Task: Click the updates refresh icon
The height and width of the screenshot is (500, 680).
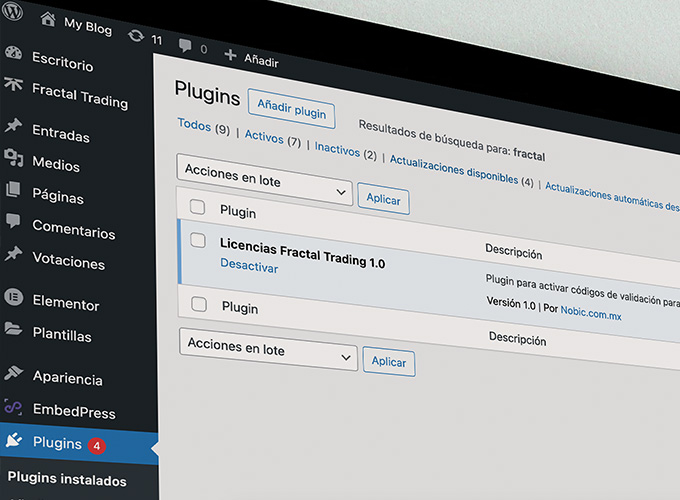Action: tap(136, 35)
